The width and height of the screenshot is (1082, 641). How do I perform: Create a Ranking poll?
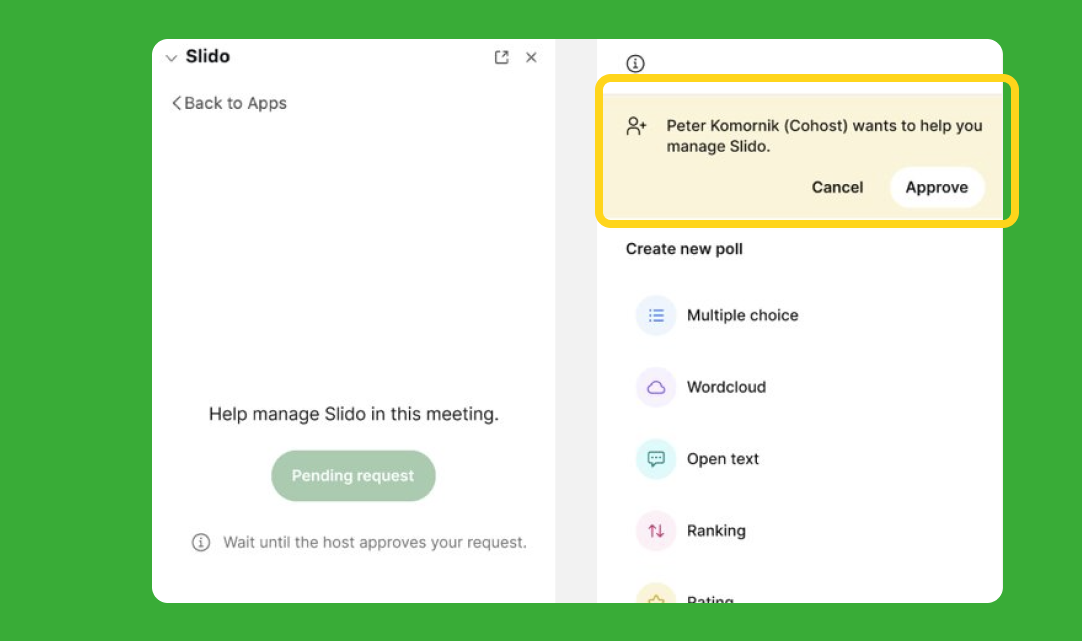[x=716, y=531]
